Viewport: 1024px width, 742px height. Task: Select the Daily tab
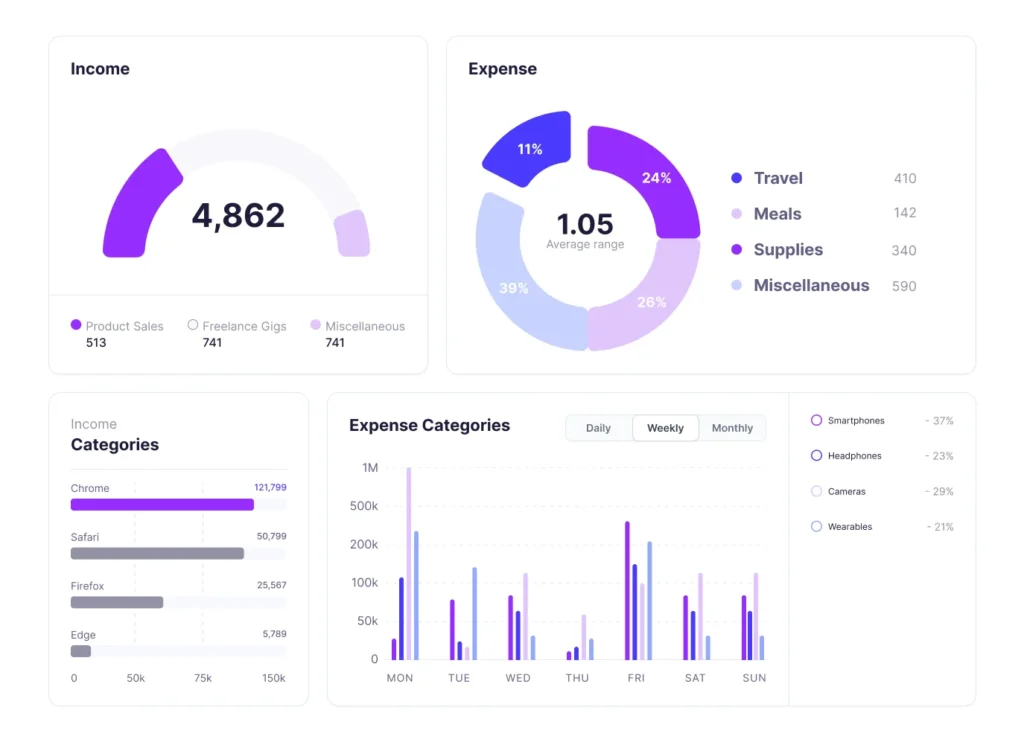coord(598,428)
